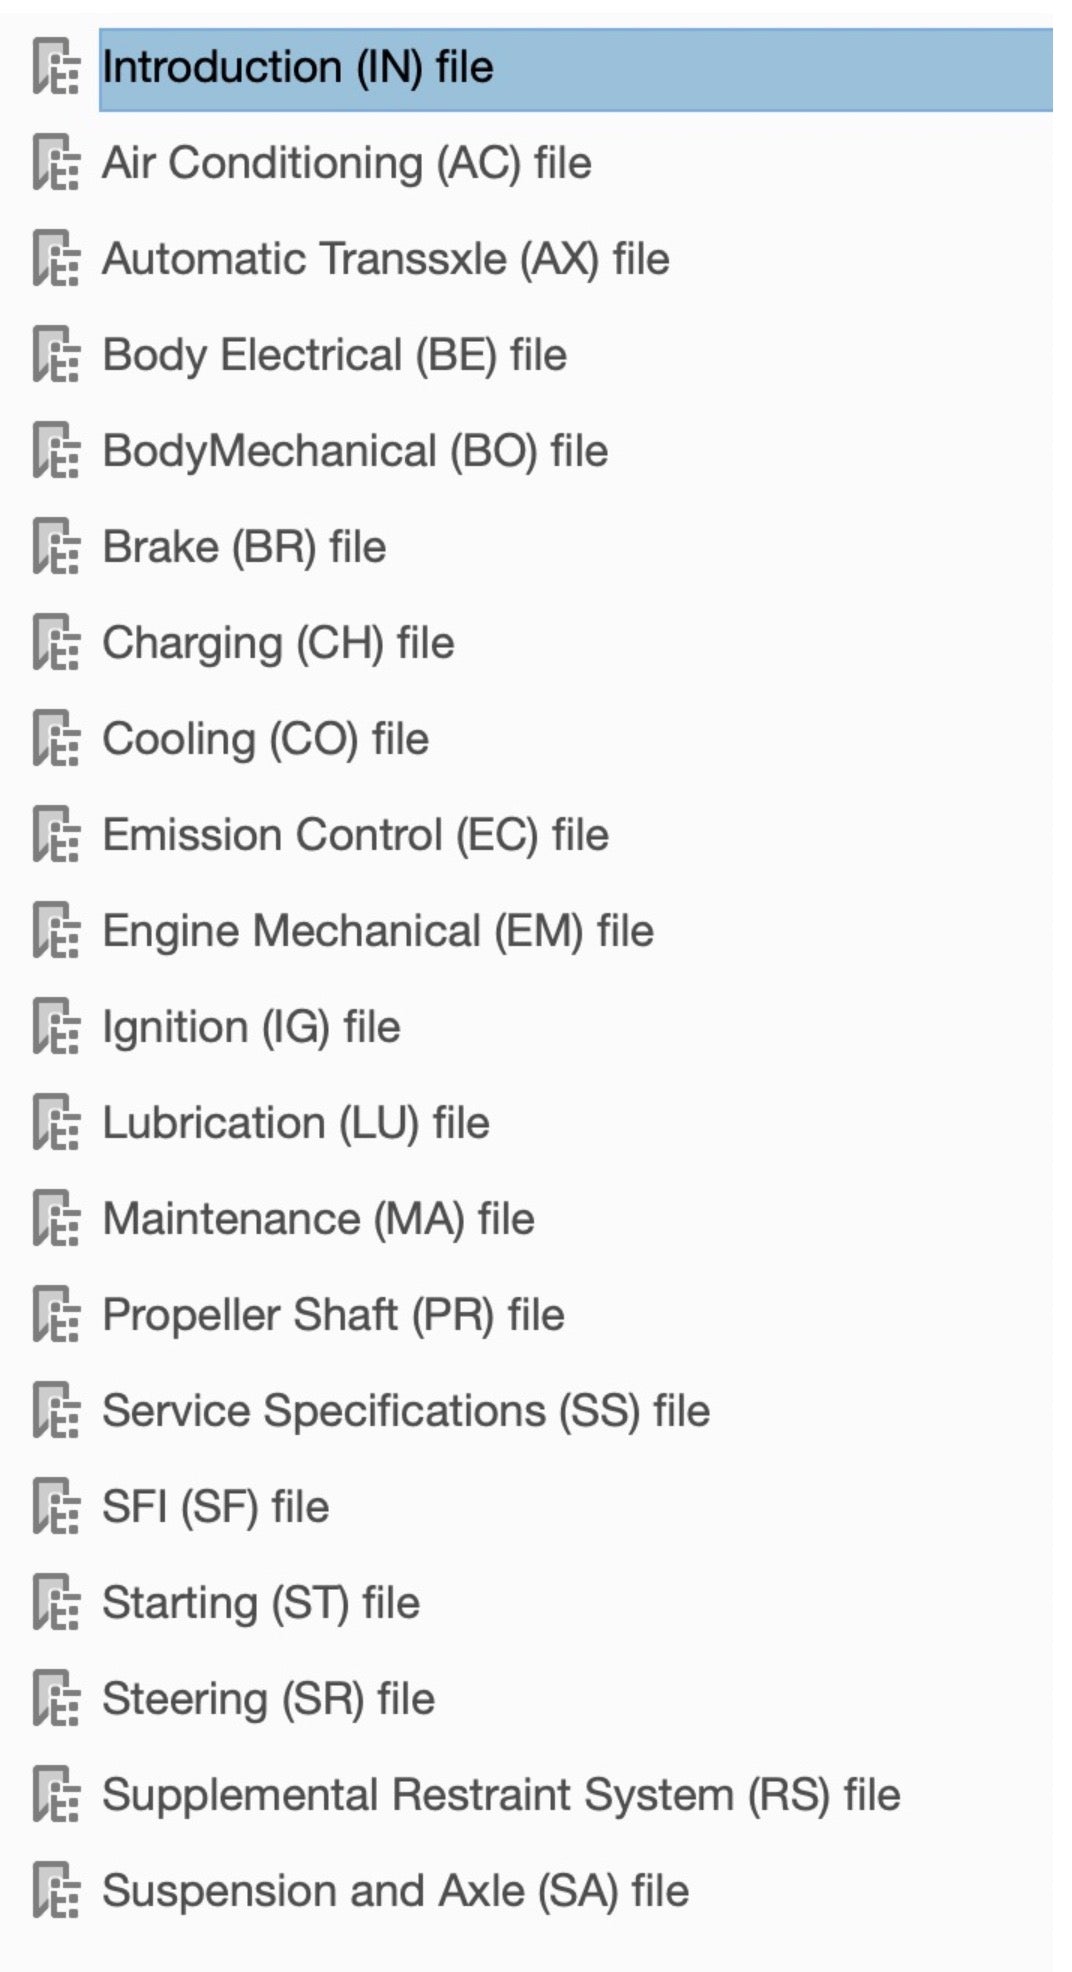Click the bookmark icon next to Steering (SR)
Screen dimensions: 1072x1972
56,1700
